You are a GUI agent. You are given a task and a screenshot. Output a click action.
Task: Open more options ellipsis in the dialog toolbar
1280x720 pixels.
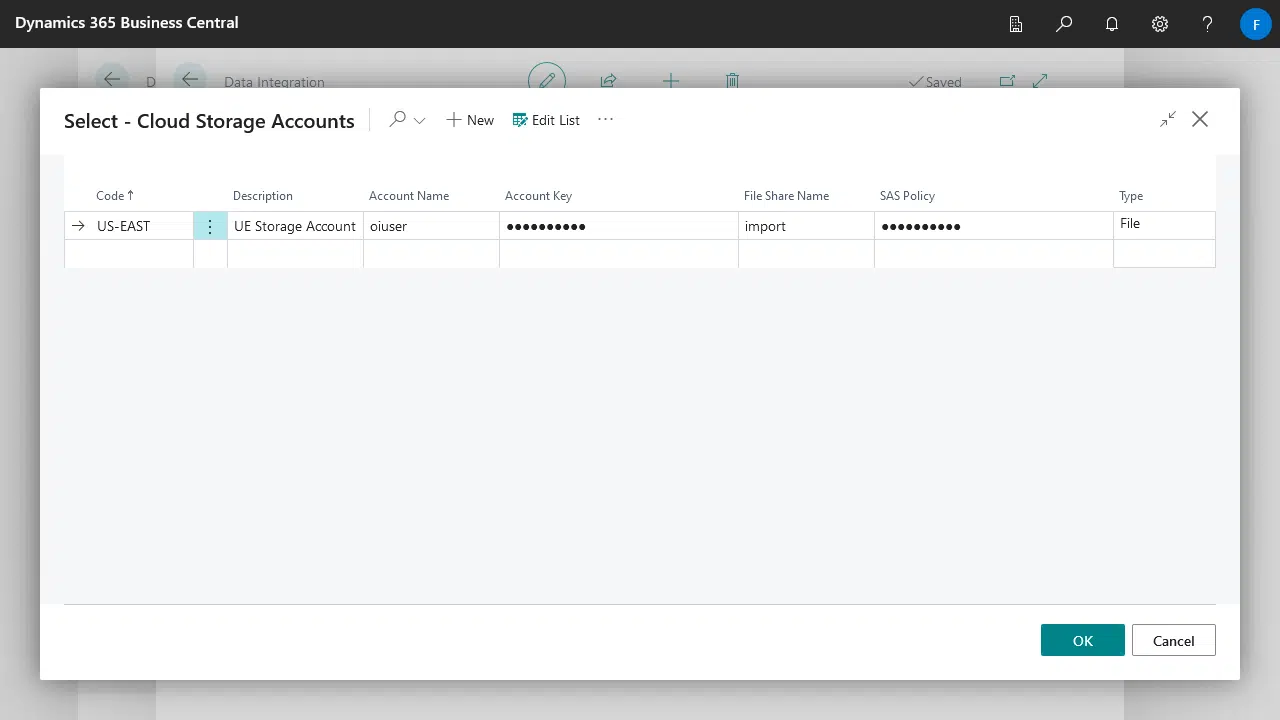click(605, 119)
